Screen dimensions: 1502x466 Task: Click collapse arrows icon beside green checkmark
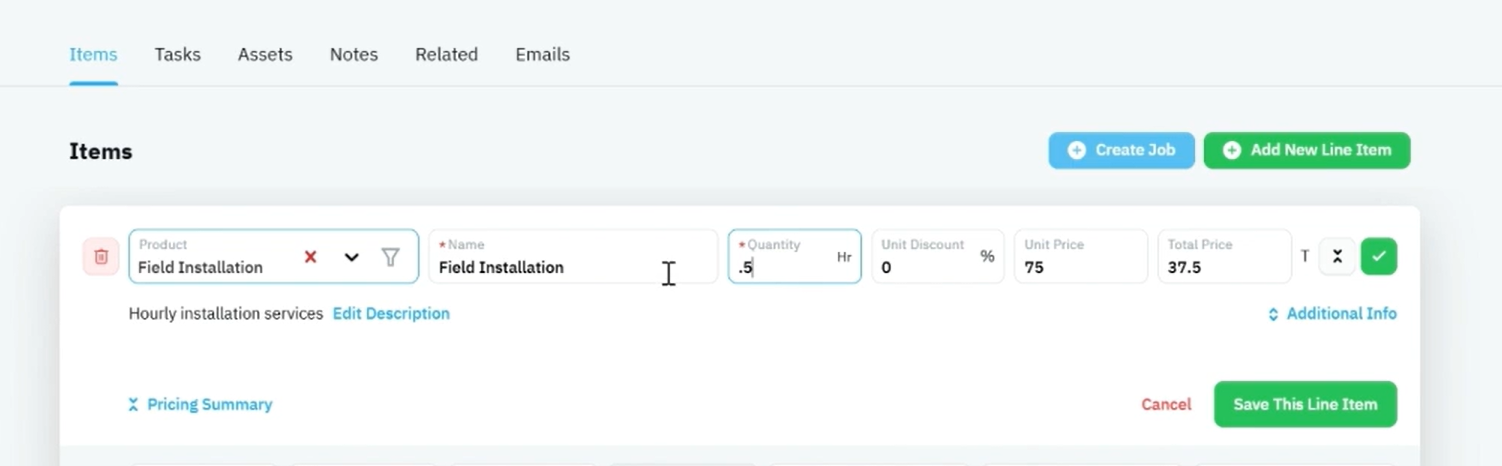[x=1337, y=257]
